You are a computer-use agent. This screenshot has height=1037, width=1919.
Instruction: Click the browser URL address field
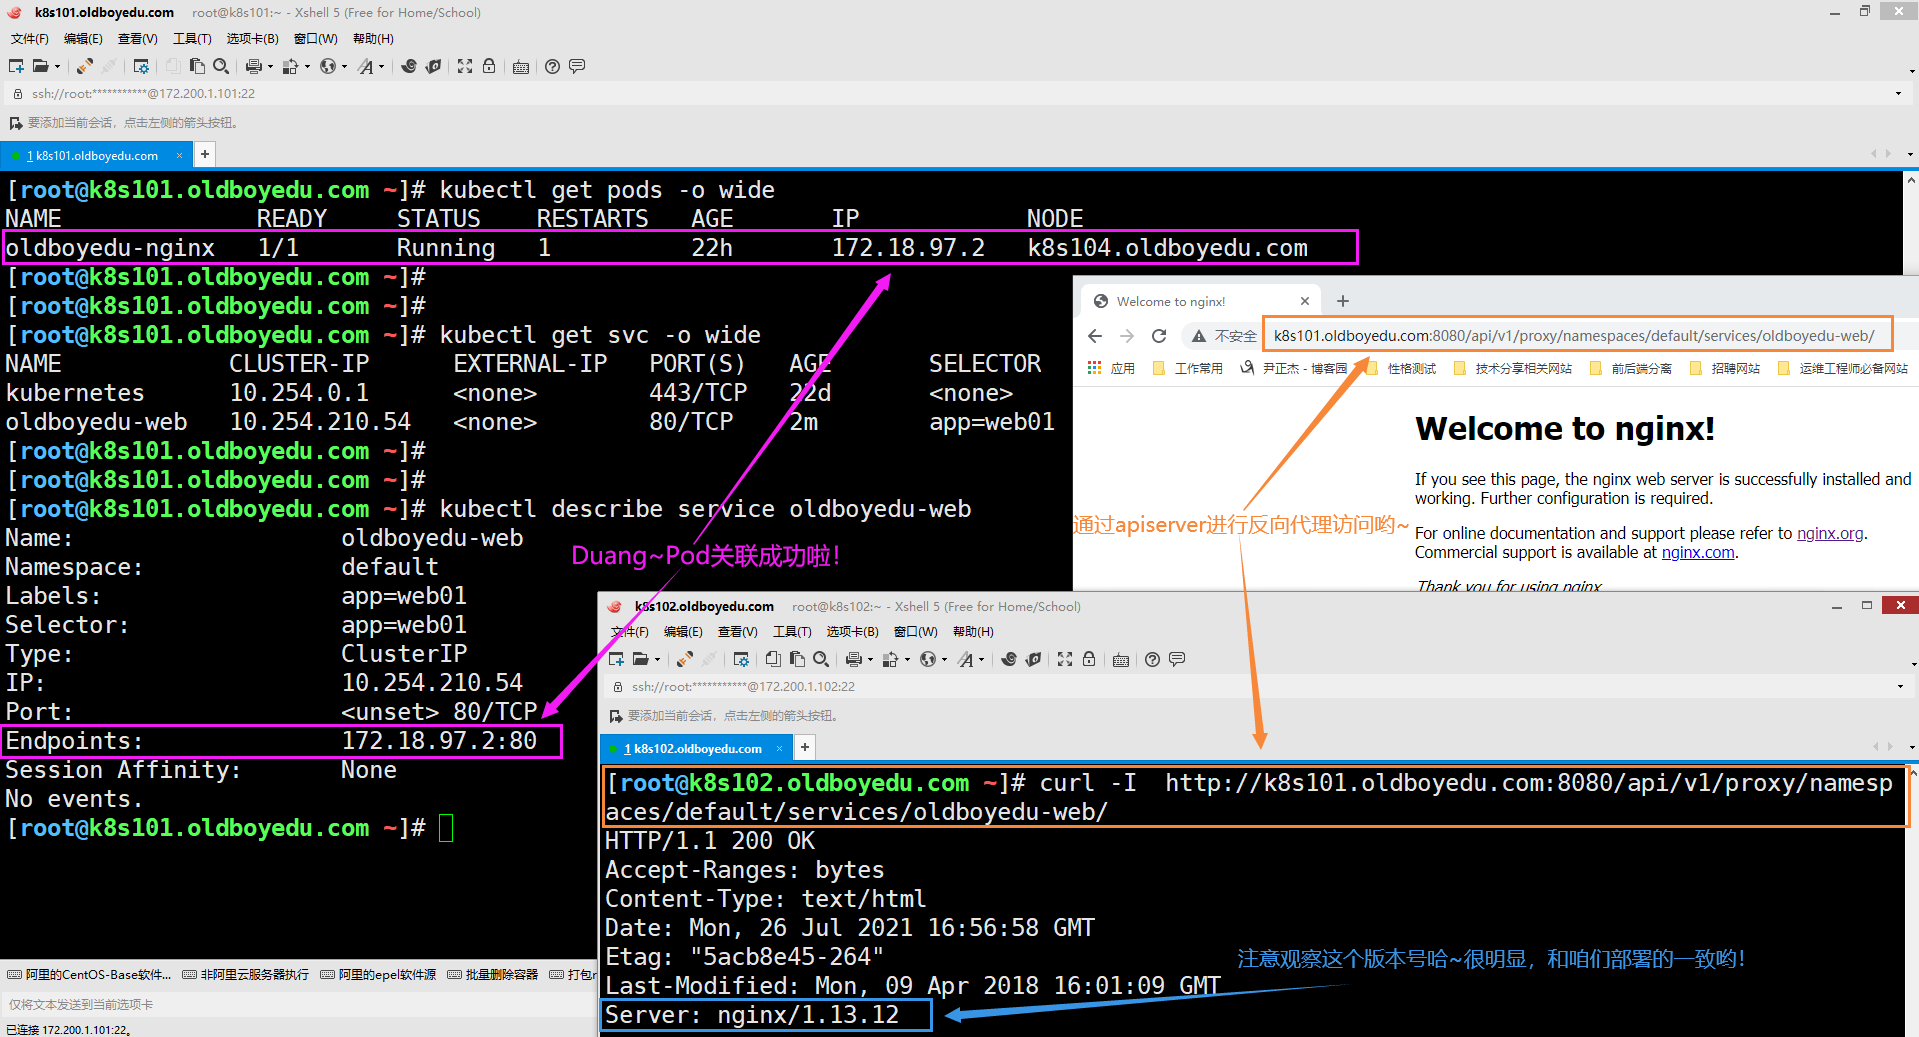[1574, 336]
